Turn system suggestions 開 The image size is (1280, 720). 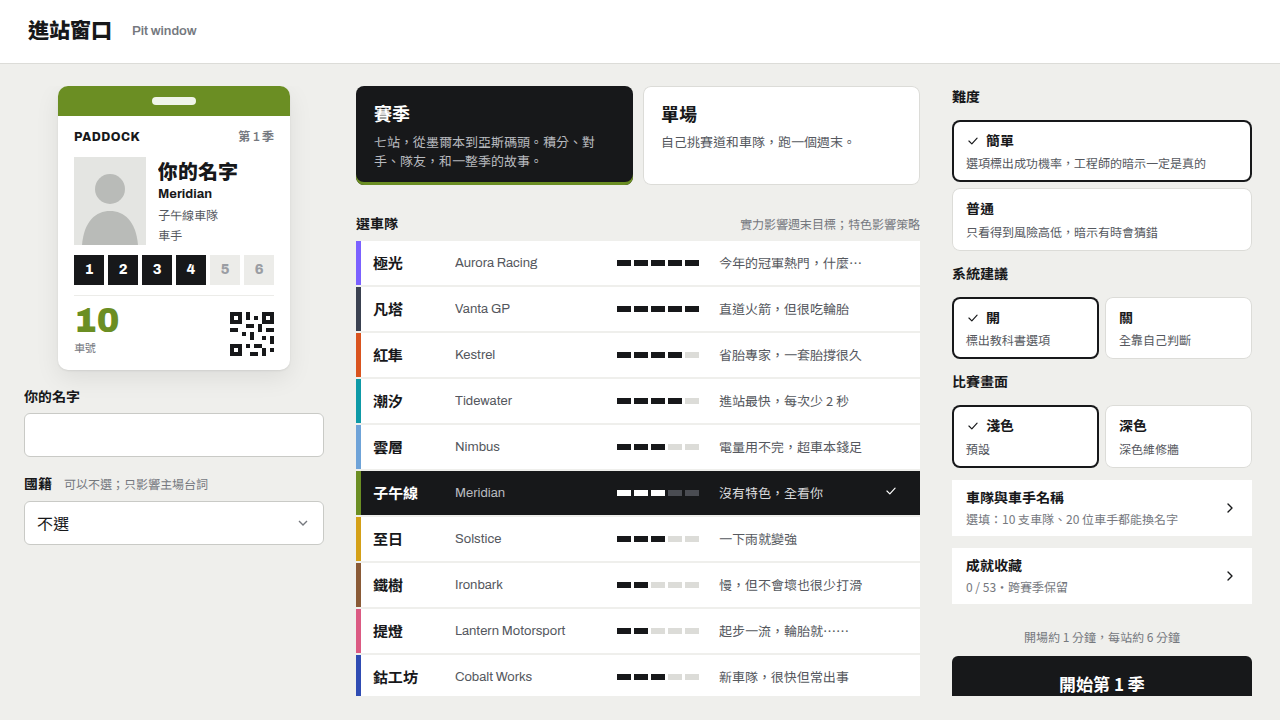[1025, 328]
